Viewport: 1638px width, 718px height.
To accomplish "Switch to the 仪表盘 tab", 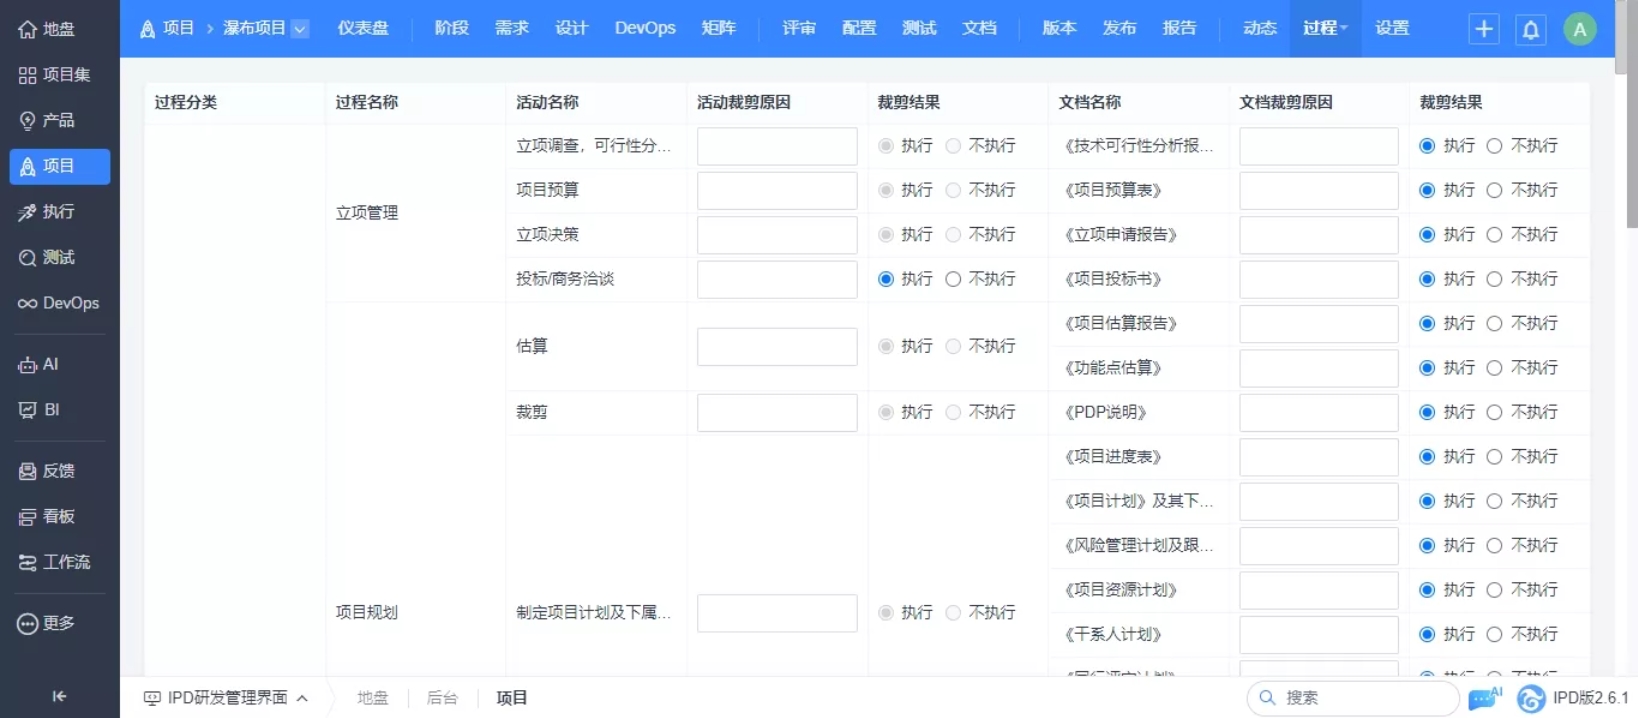I will (x=363, y=28).
